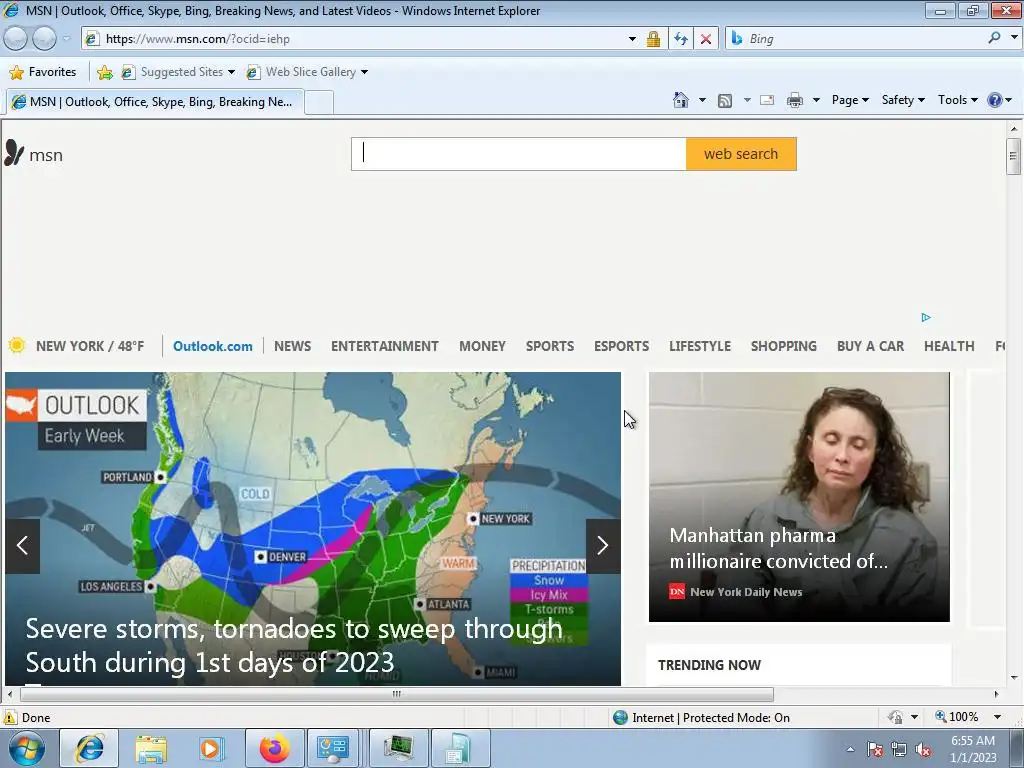Click the sun weather icon

(17, 345)
